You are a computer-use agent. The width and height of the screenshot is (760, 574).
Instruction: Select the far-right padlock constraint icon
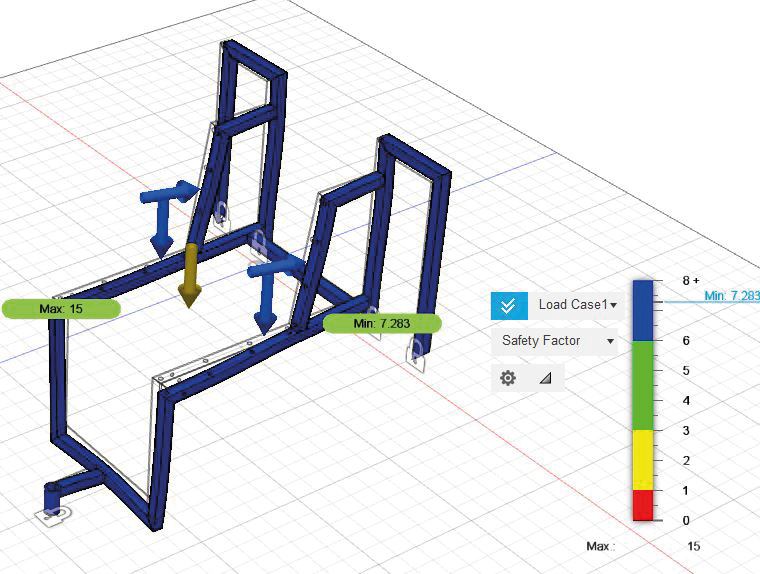coord(416,355)
